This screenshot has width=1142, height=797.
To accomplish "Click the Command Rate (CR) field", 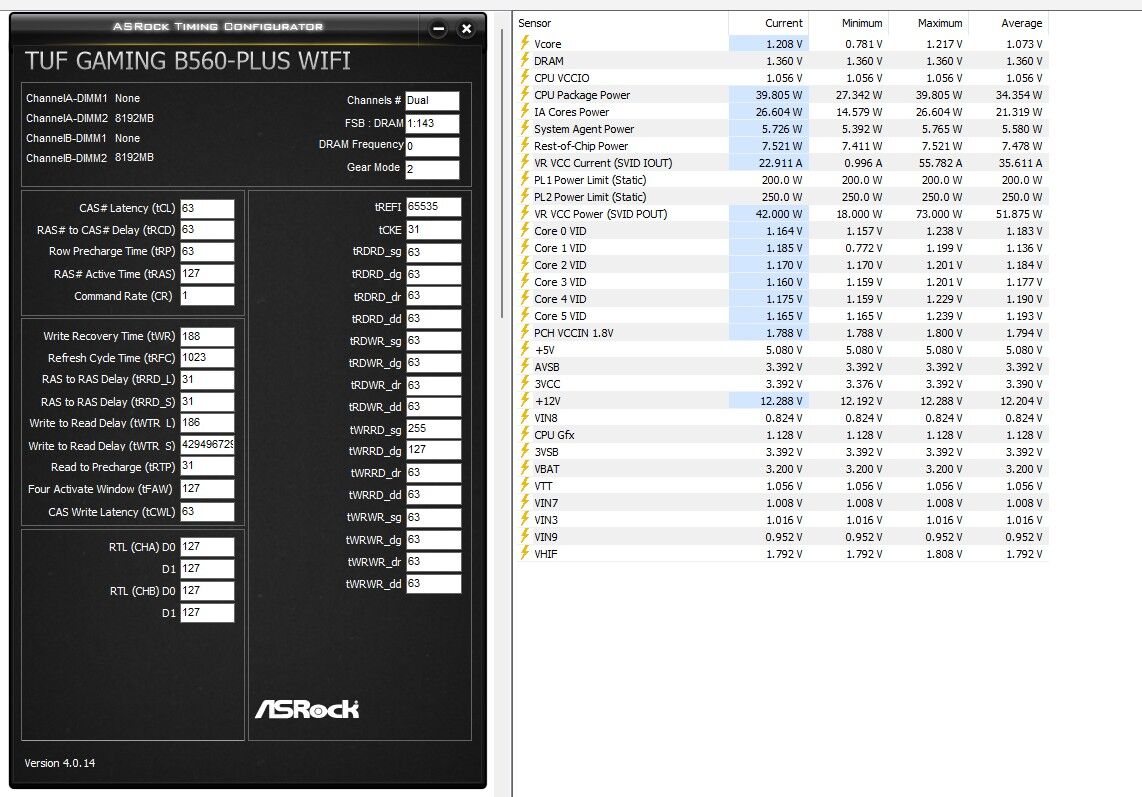I will pos(208,296).
